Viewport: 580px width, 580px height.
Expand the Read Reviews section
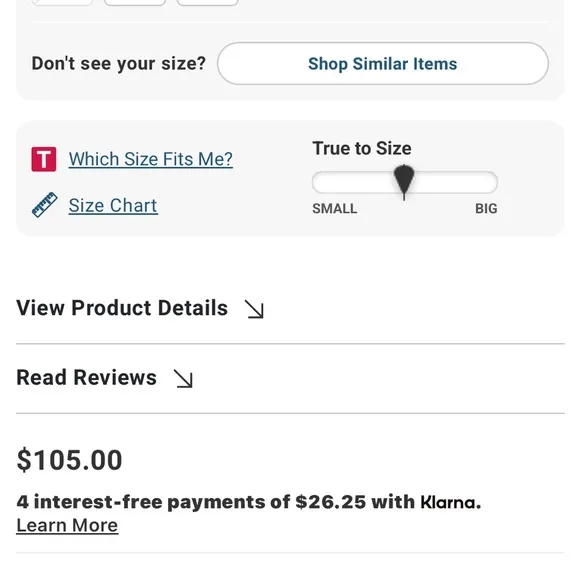290,378
